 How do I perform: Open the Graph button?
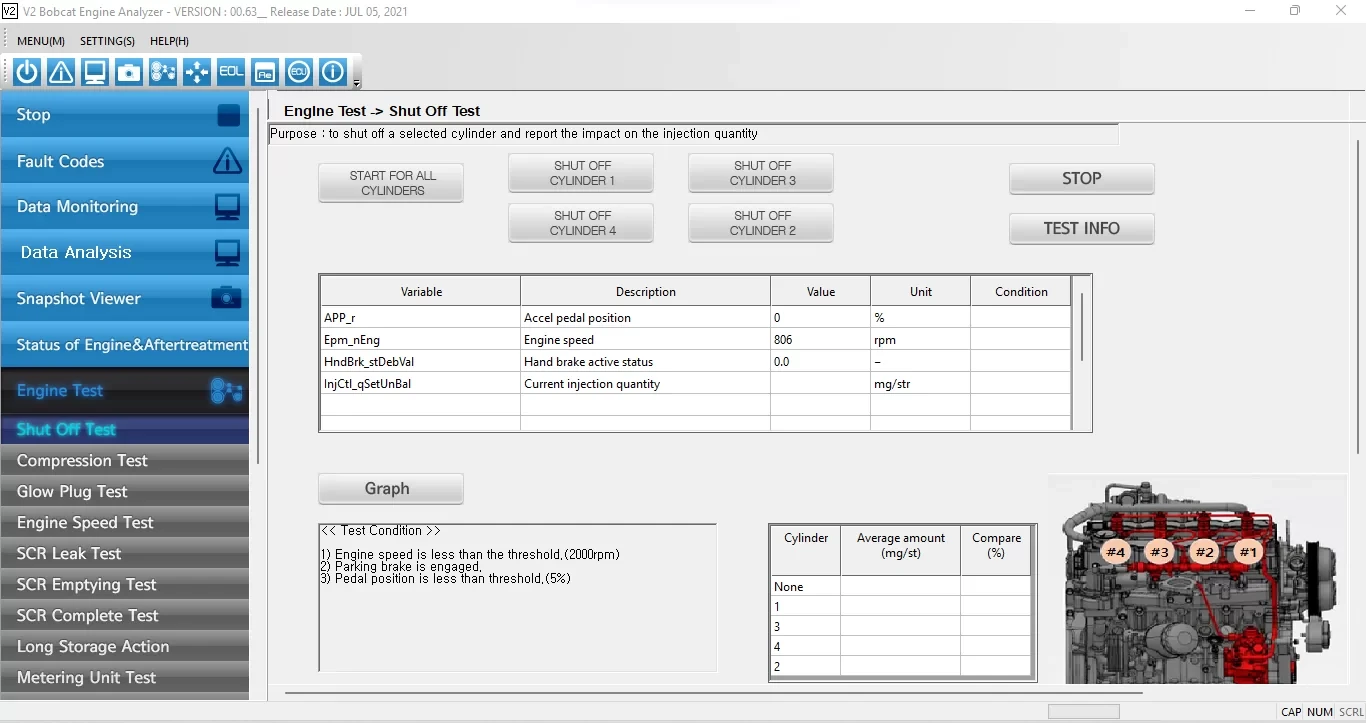390,489
